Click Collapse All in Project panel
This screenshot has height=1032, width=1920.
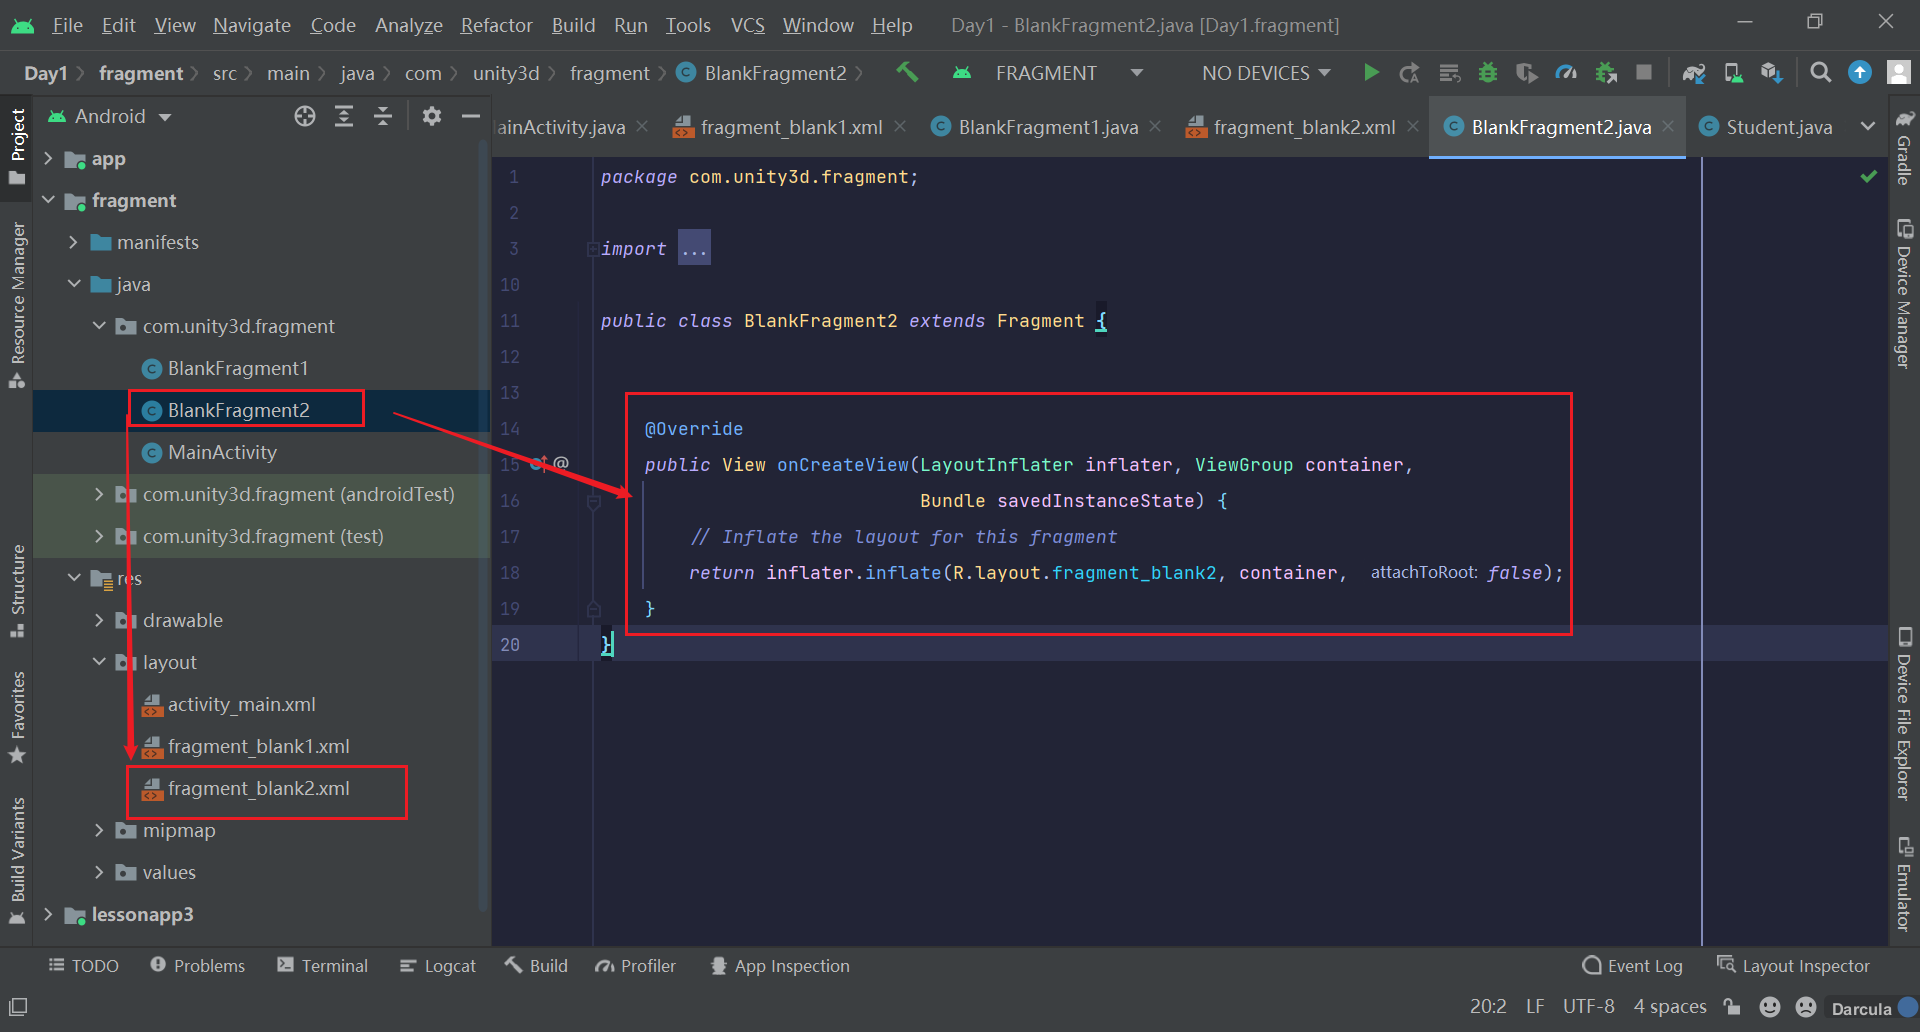(x=383, y=116)
